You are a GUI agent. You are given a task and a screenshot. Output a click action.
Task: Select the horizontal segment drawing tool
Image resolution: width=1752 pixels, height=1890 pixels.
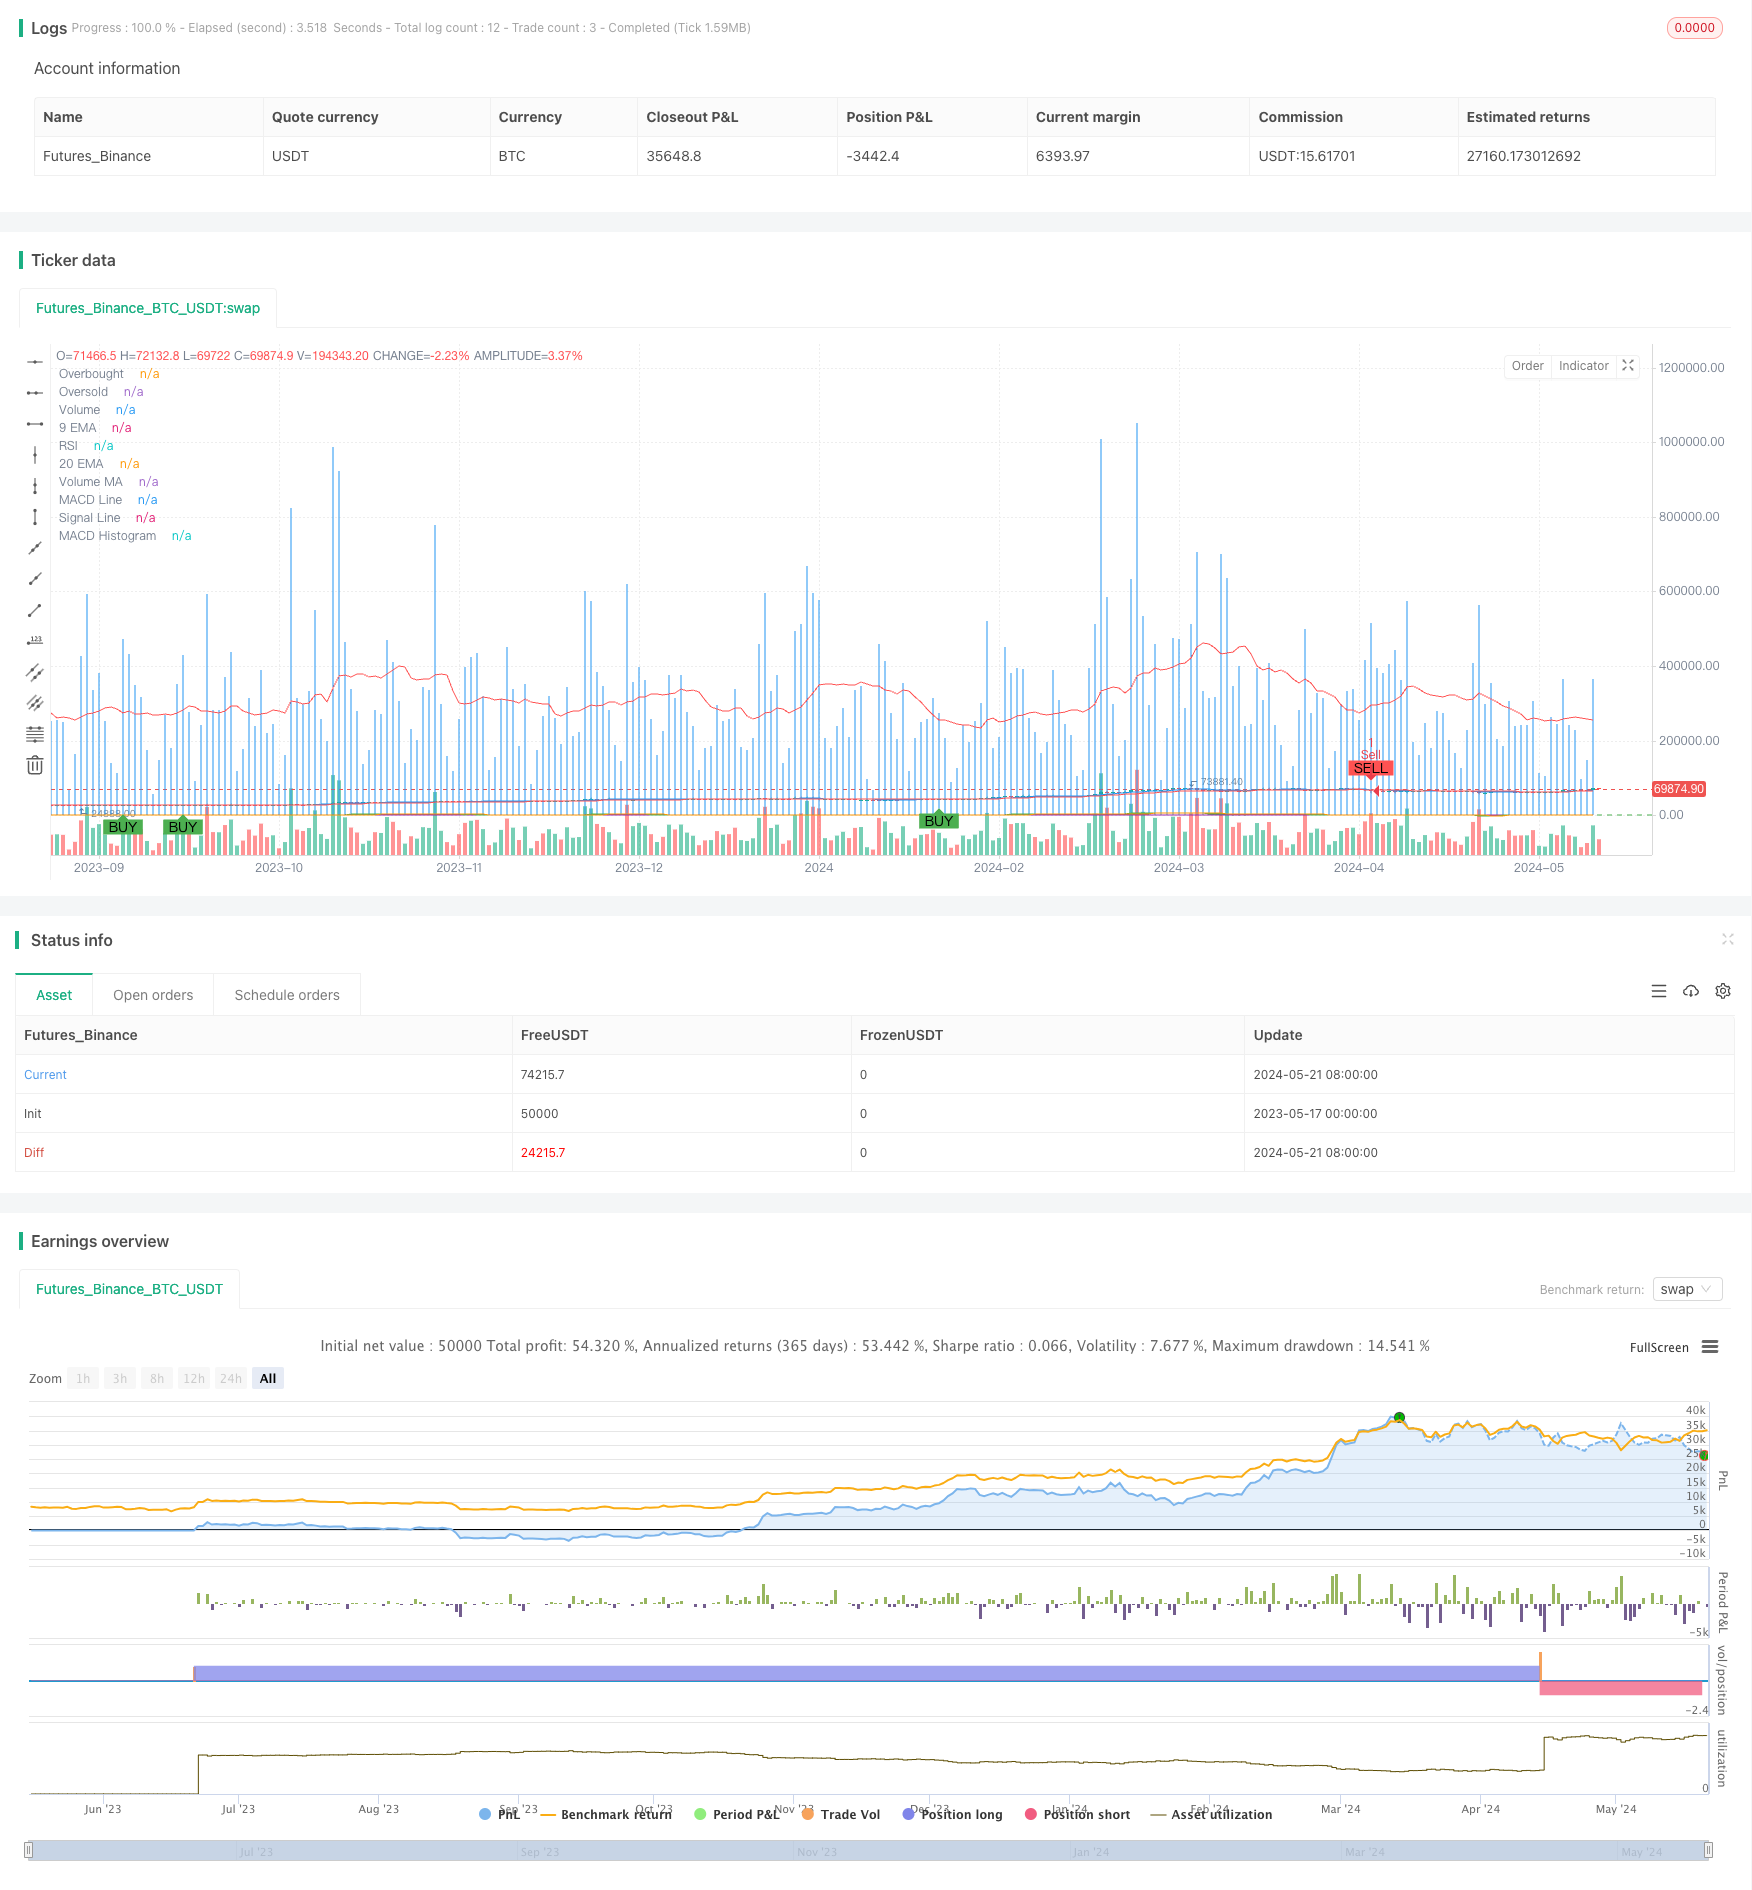pos(35,424)
